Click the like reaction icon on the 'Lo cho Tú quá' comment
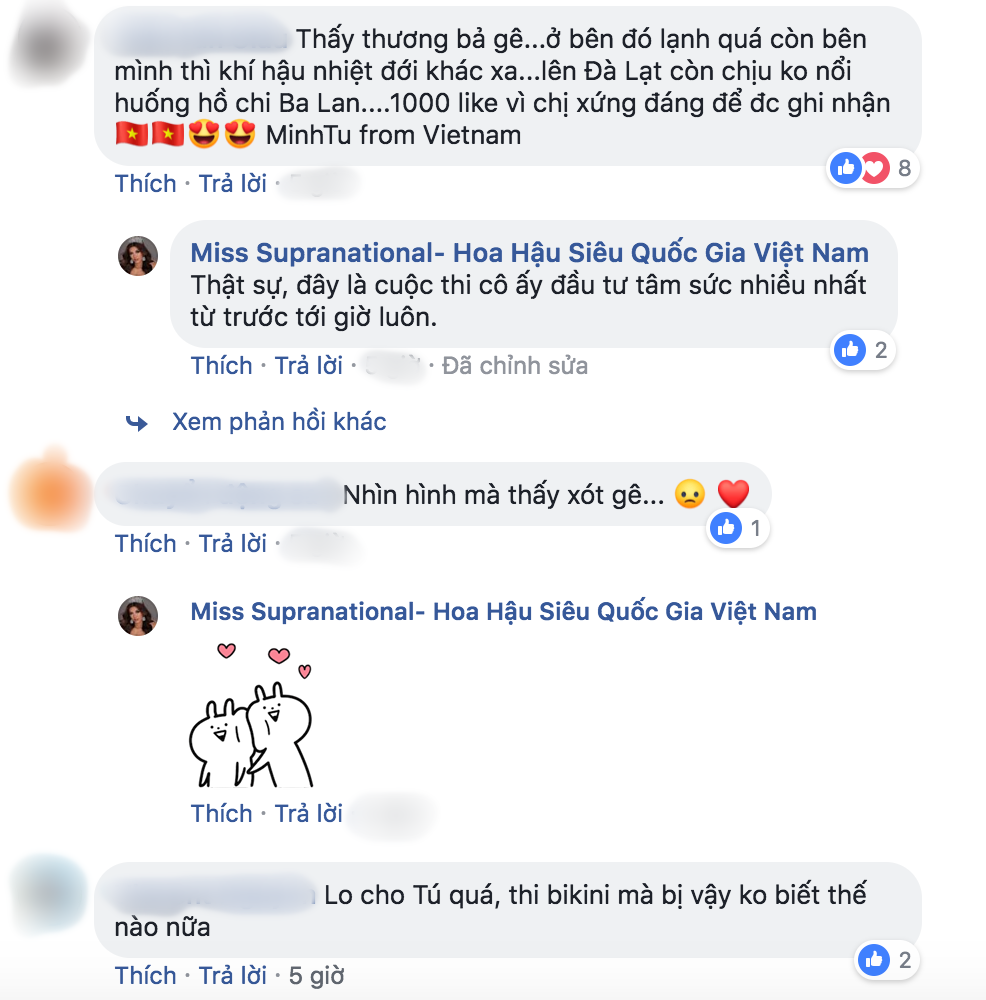Viewport: 986px width, 1000px height. [874, 959]
